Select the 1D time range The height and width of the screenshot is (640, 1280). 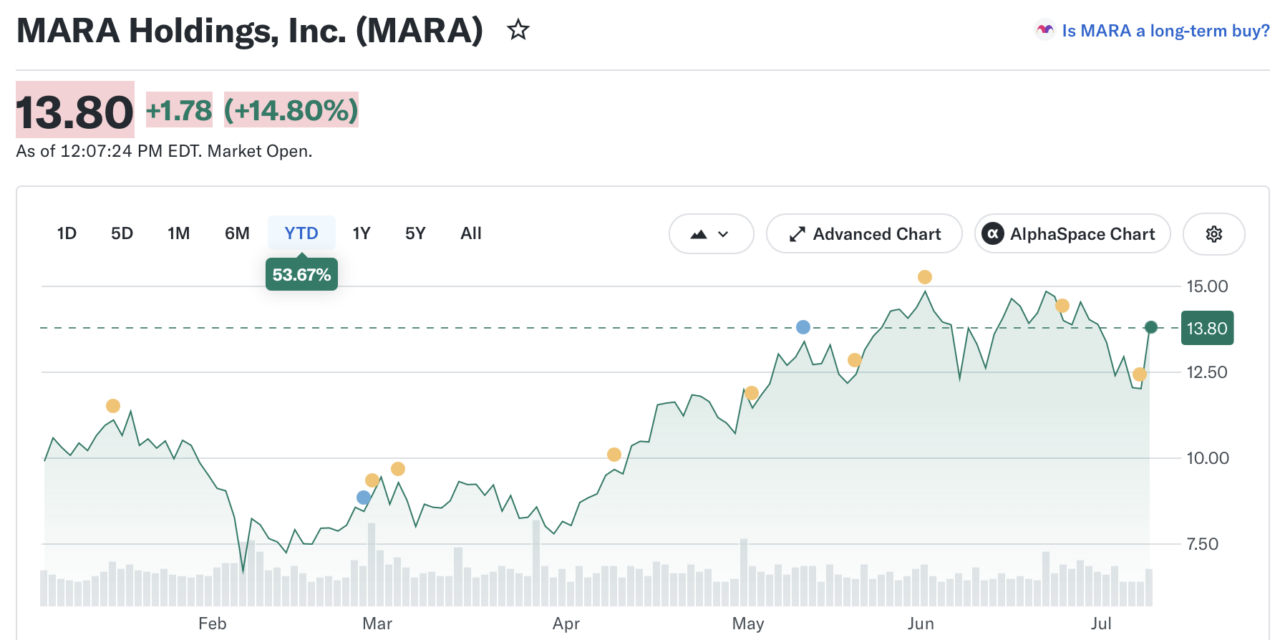point(66,233)
